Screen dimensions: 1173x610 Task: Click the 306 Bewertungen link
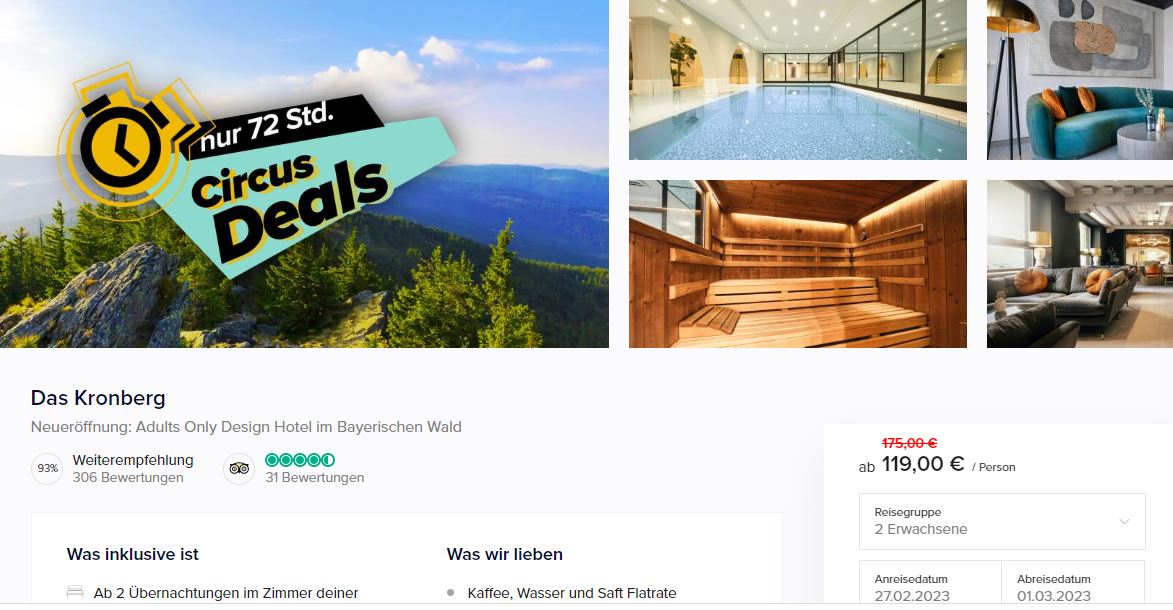point(128,478)
